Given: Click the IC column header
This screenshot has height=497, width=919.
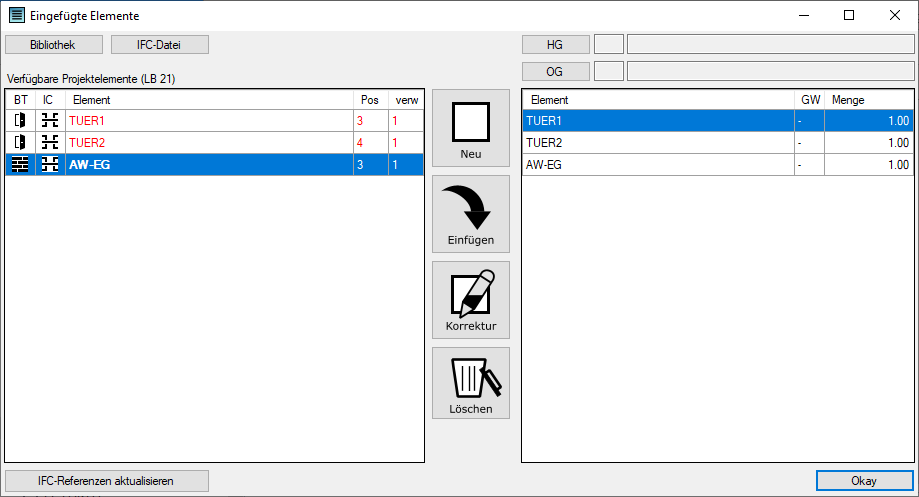Looking at the screenshot, I should coord(48,100).
